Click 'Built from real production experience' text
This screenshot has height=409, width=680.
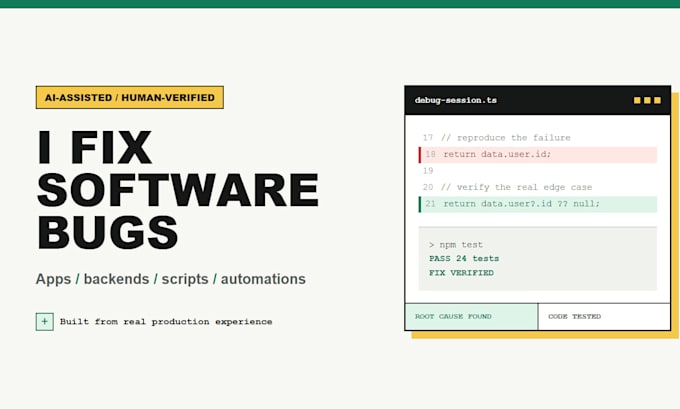coord(166,322)
